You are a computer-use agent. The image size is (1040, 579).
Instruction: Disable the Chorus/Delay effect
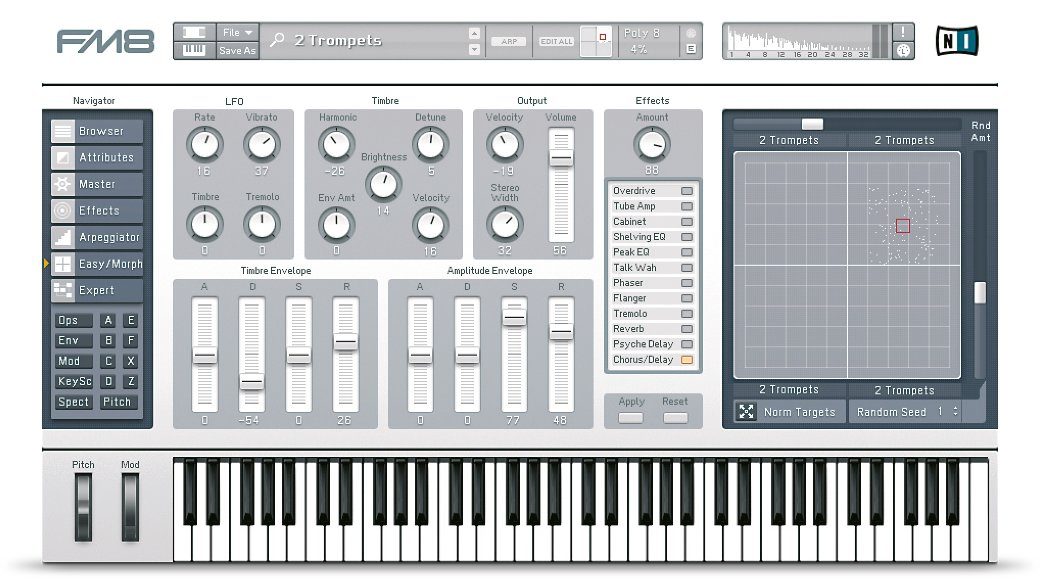click(686, 359)
